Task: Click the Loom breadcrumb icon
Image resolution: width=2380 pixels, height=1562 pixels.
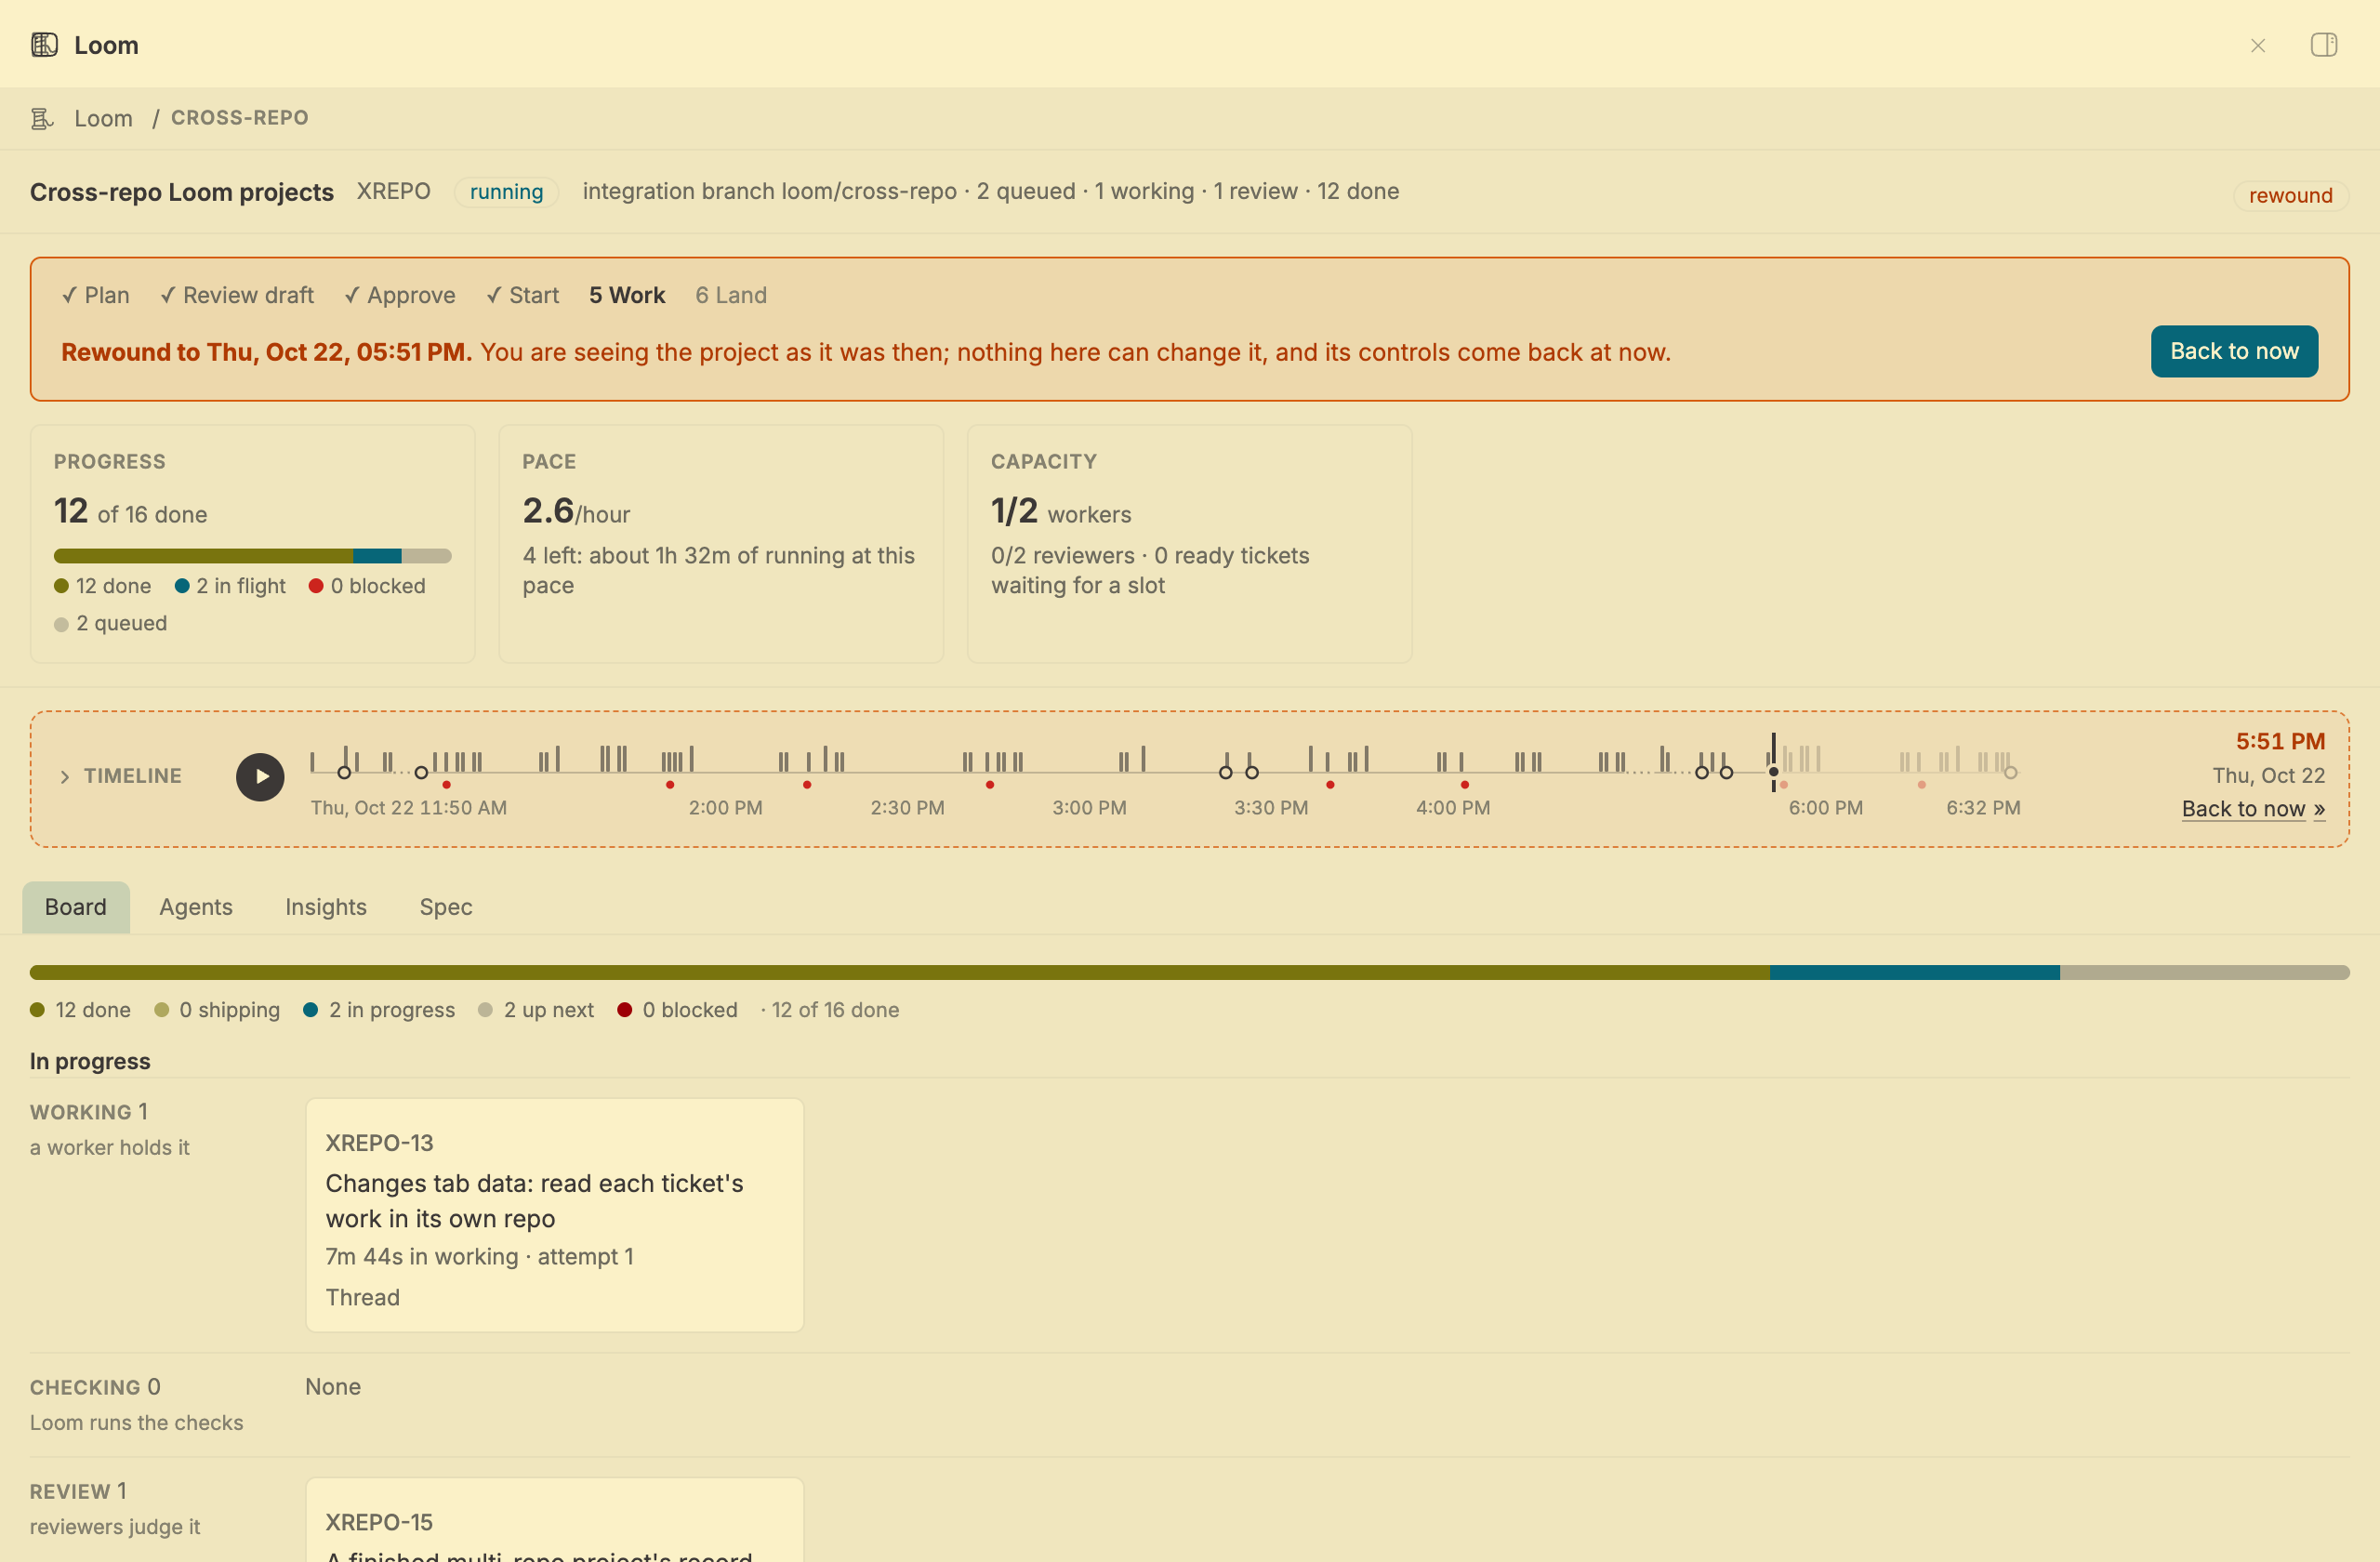Action: click(x=42, y=119)
